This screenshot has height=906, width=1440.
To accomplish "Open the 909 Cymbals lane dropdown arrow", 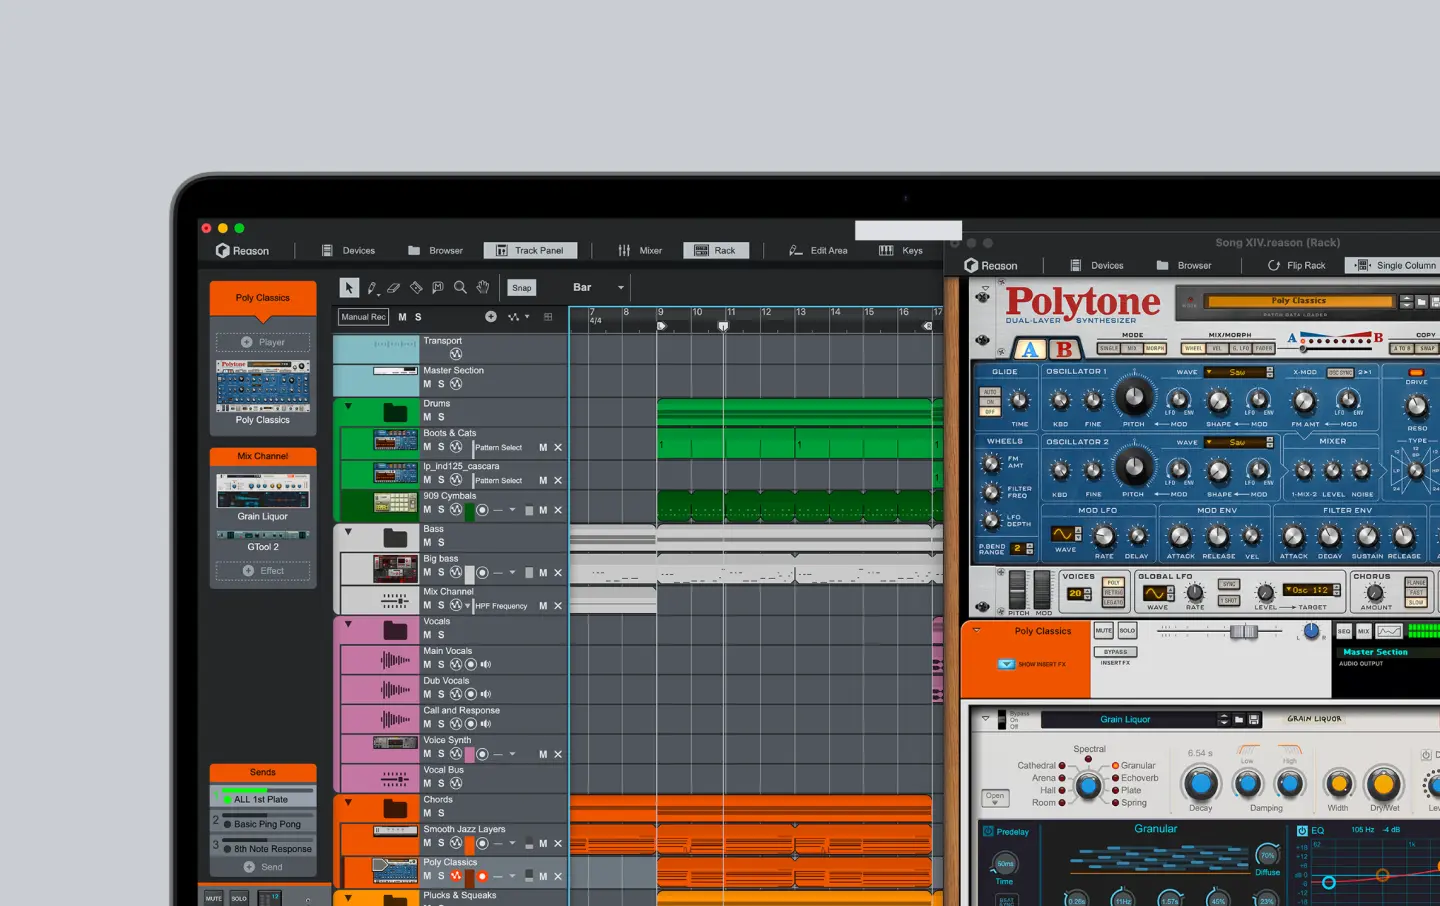I will pyautogui.click(x=512, y=510).
